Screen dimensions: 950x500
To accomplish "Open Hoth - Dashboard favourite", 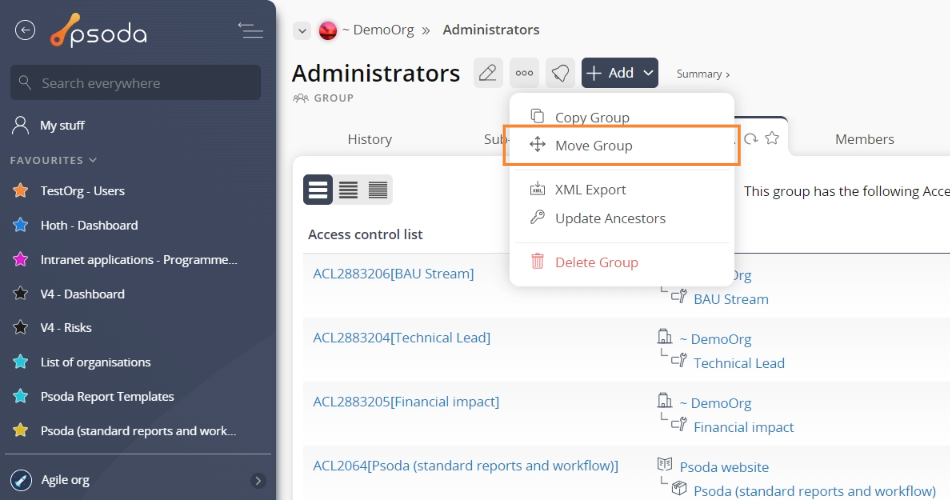I will [x=89, y=225].
